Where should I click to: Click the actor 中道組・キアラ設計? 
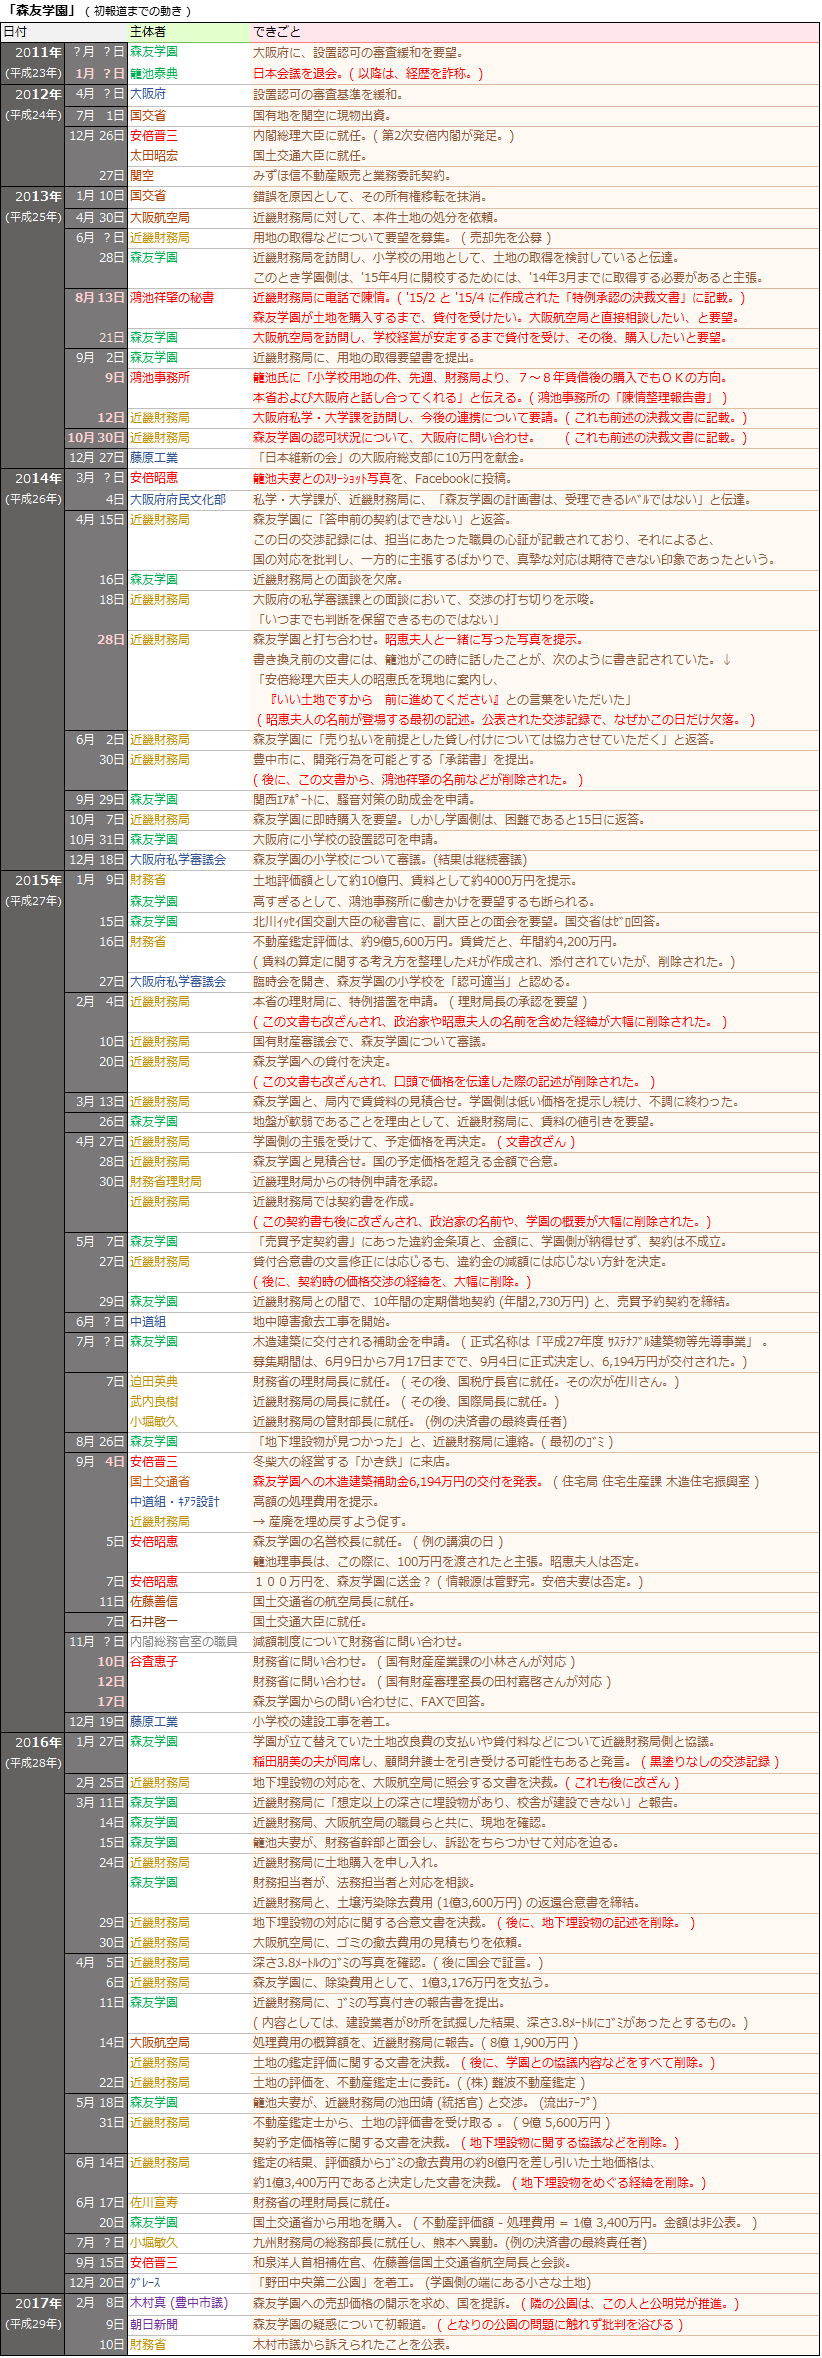click(x=175, y=1501)
